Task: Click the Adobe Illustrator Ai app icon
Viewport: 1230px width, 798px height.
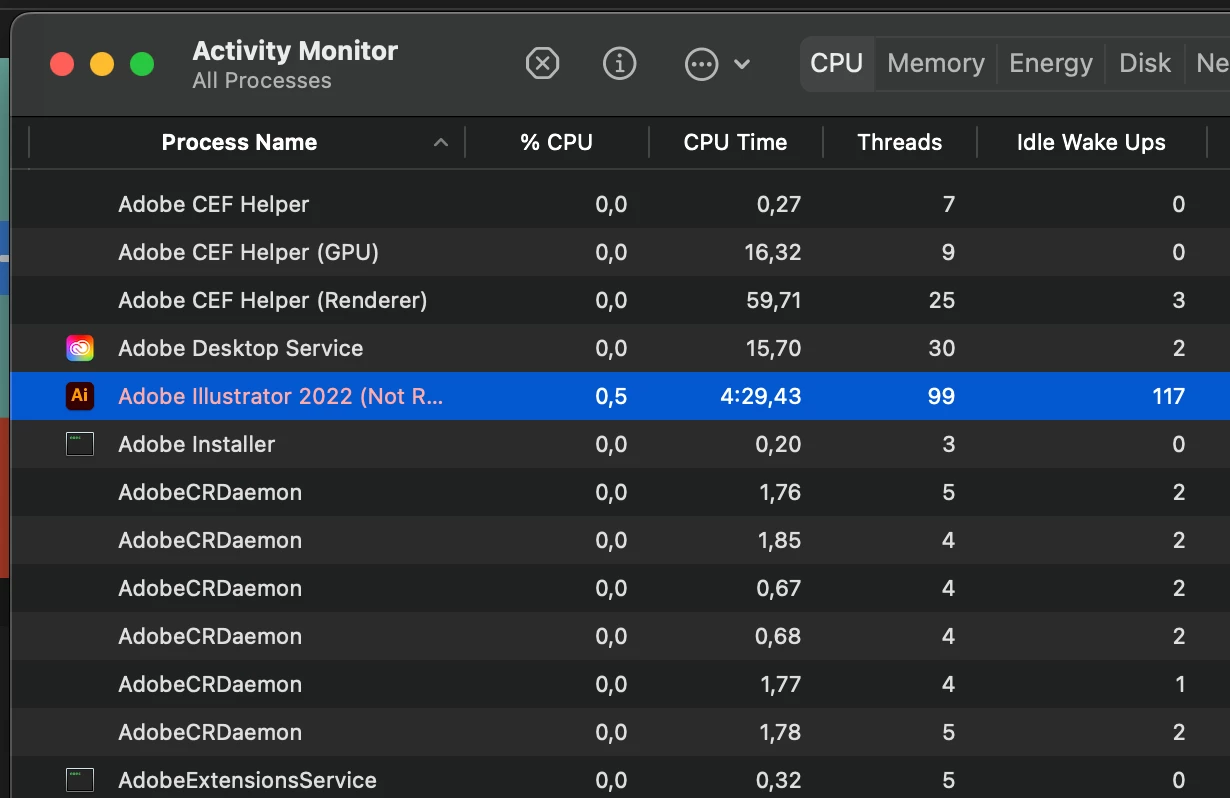Action: pos(80,396)
